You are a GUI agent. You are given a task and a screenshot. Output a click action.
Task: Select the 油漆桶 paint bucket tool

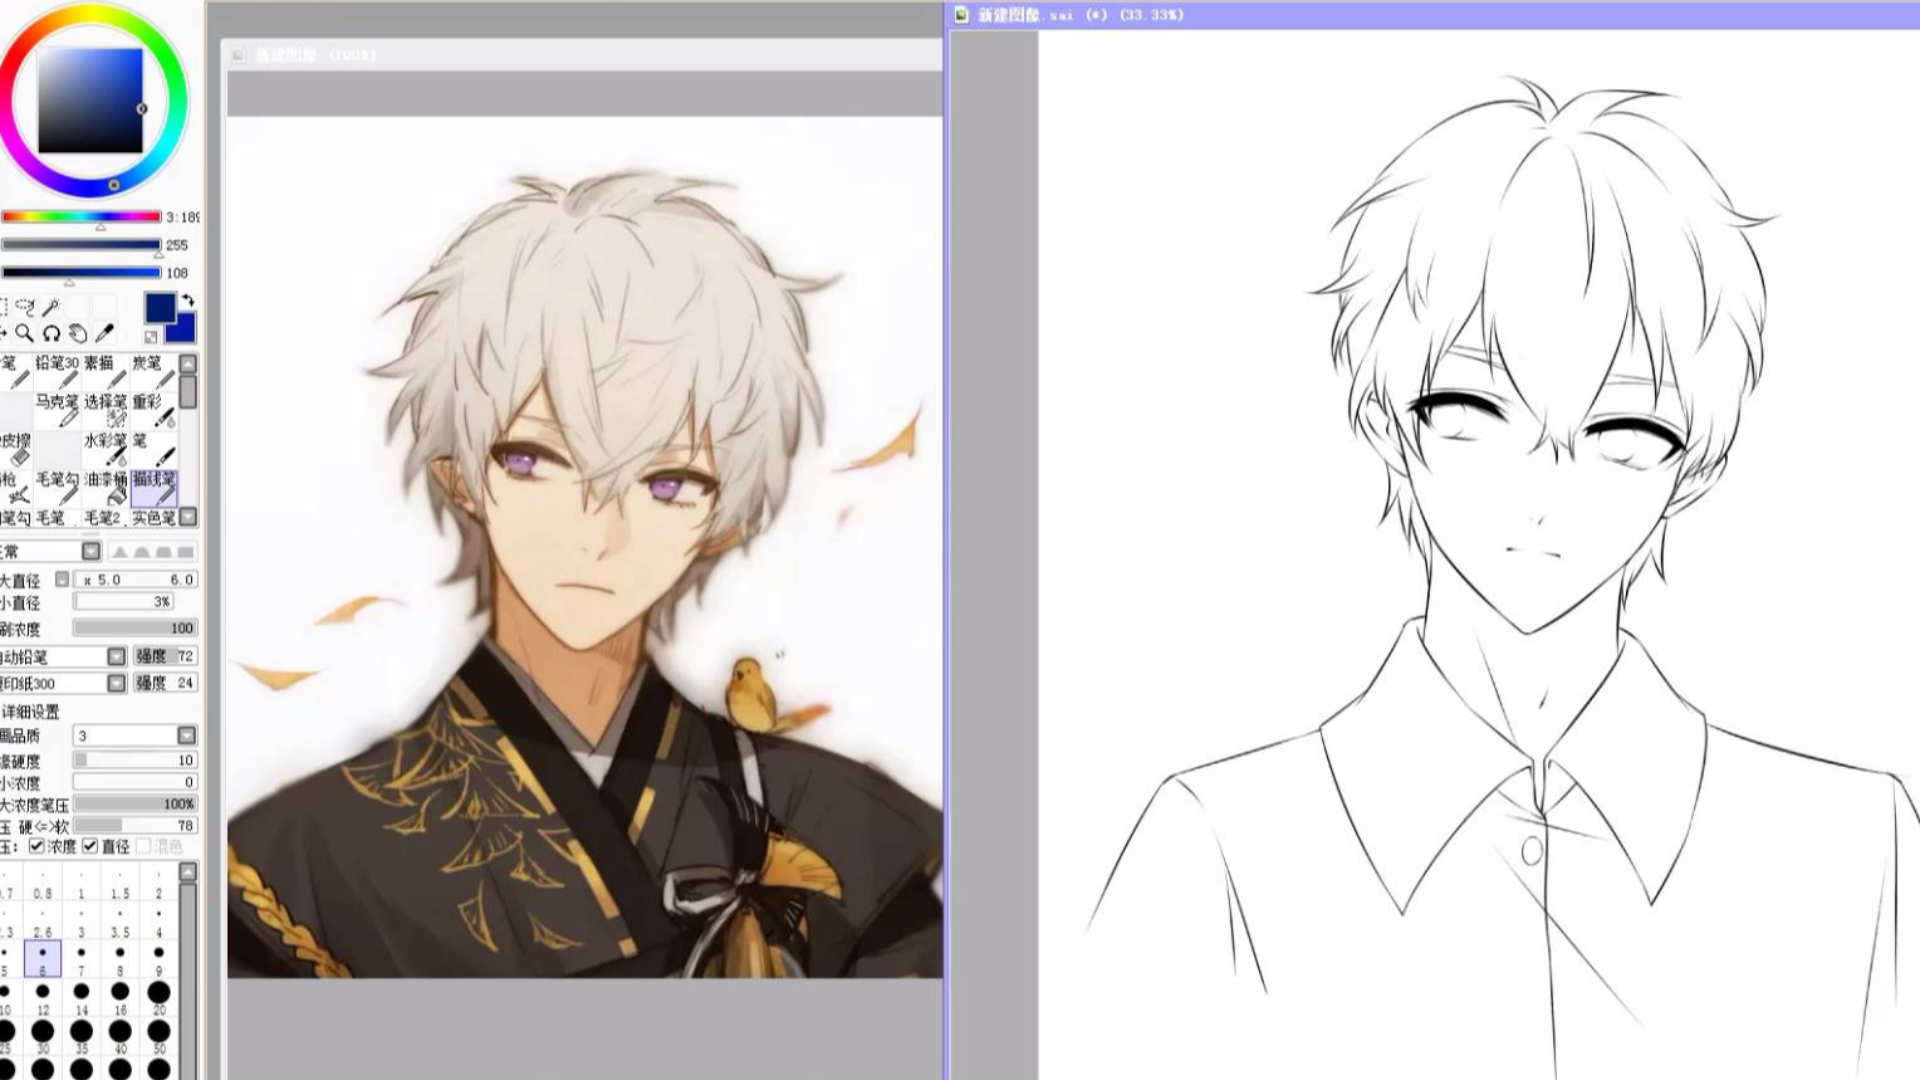[105, 488]
